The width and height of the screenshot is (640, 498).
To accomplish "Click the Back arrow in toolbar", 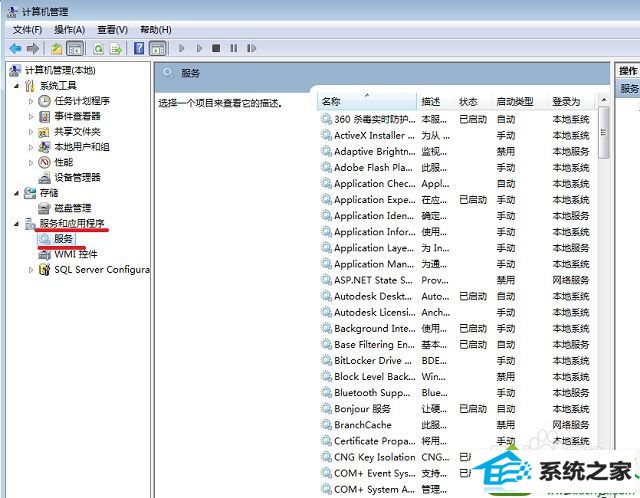I will click(16, 49).
